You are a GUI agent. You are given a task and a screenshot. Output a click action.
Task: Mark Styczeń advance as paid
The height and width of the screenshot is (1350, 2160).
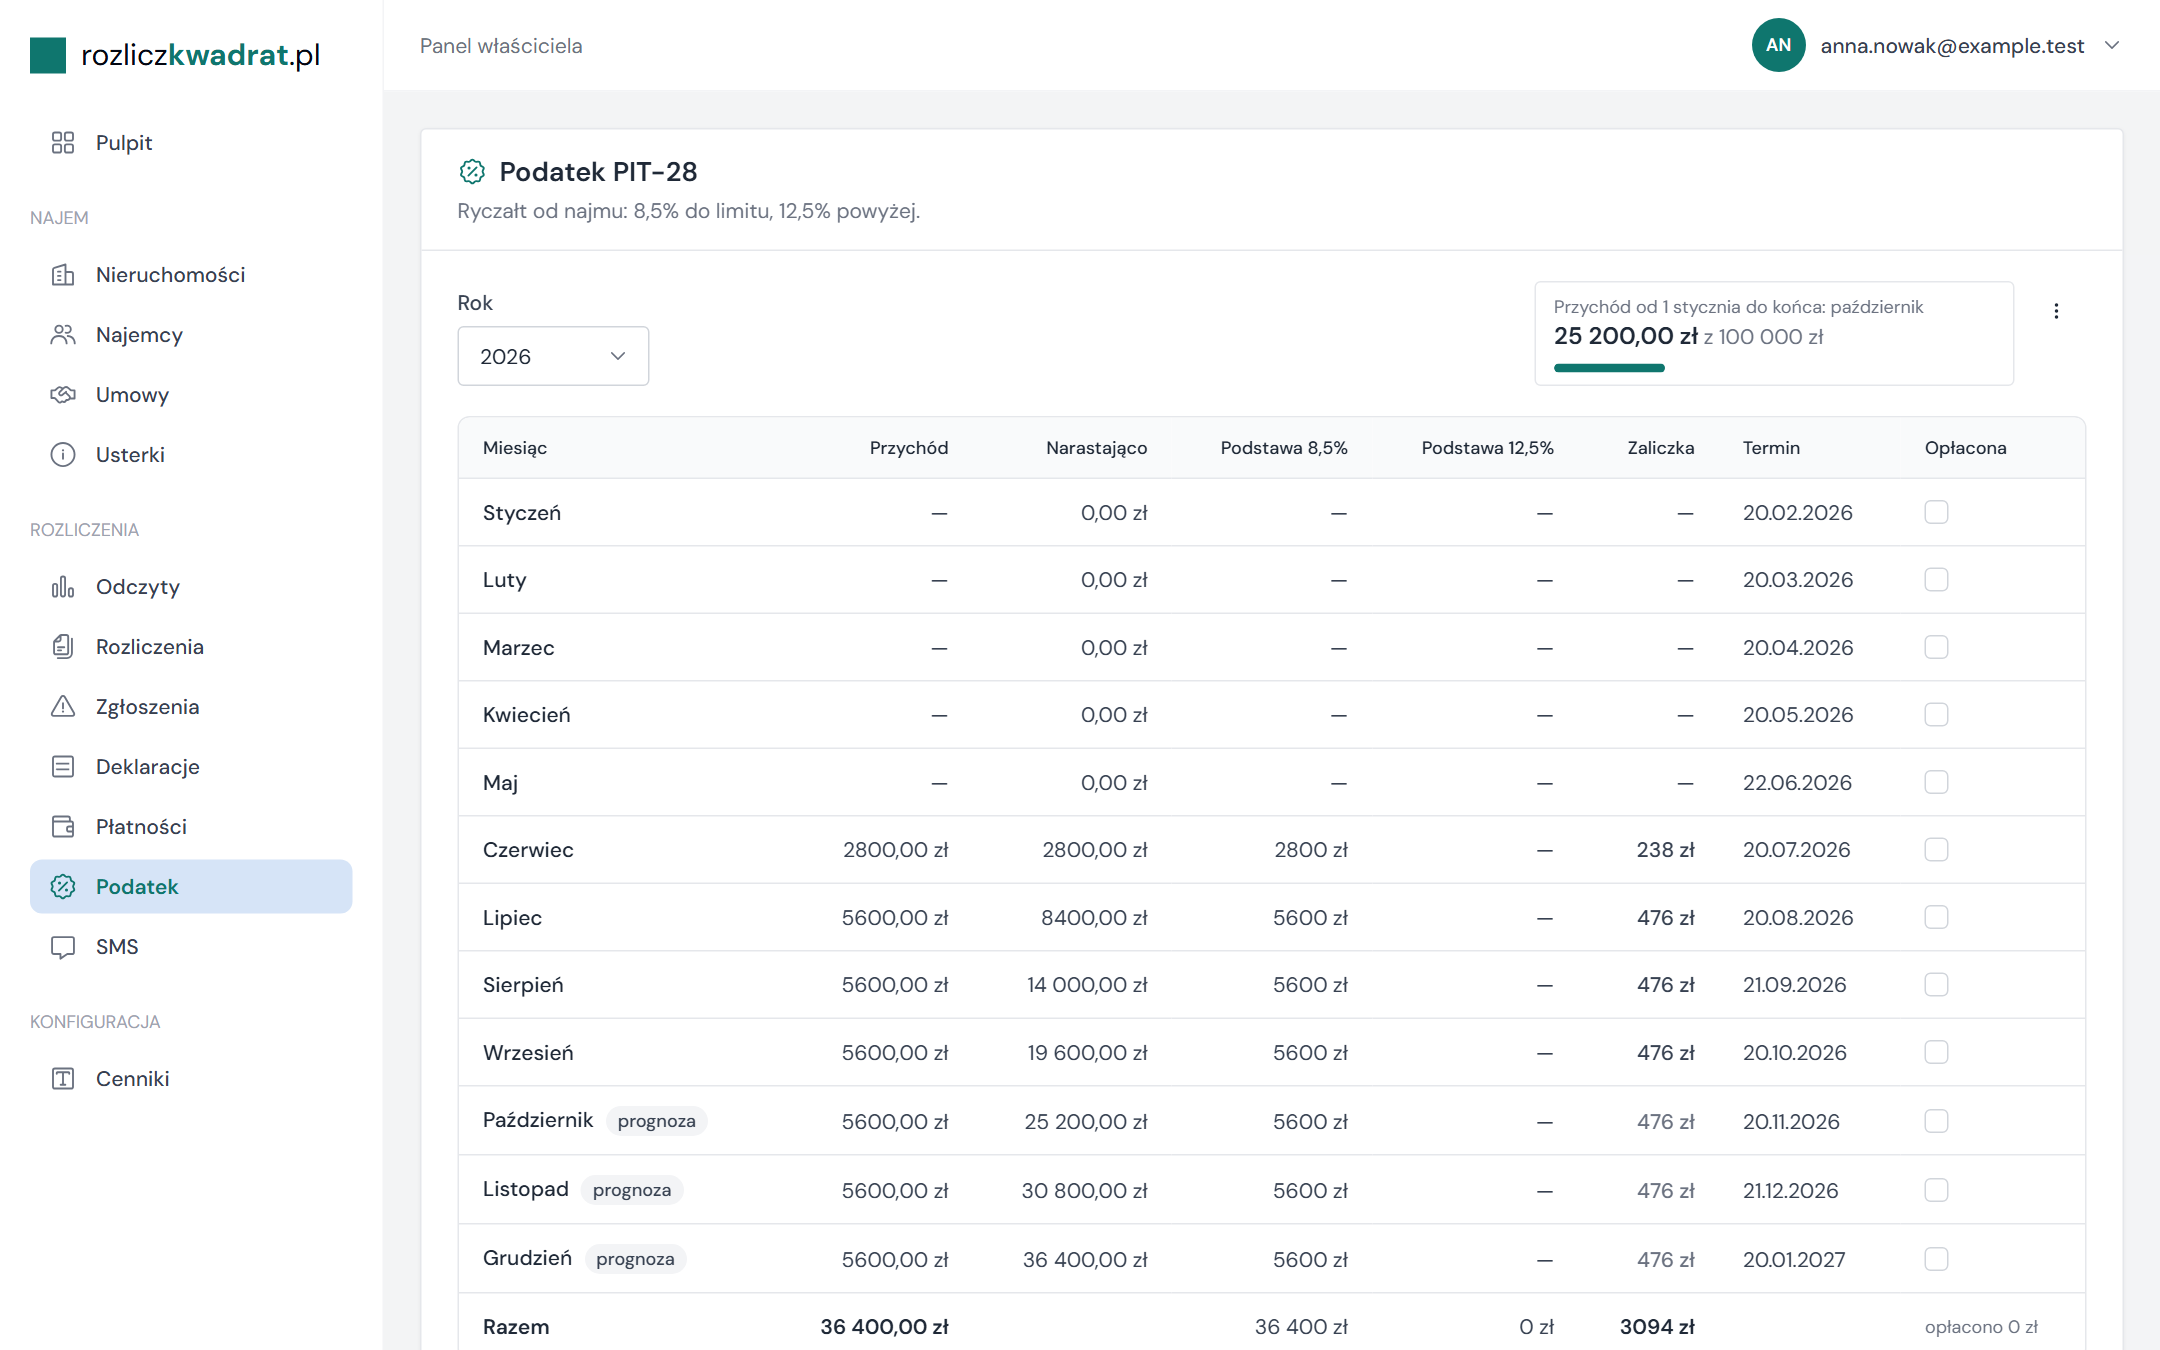tap(1936, 512)
